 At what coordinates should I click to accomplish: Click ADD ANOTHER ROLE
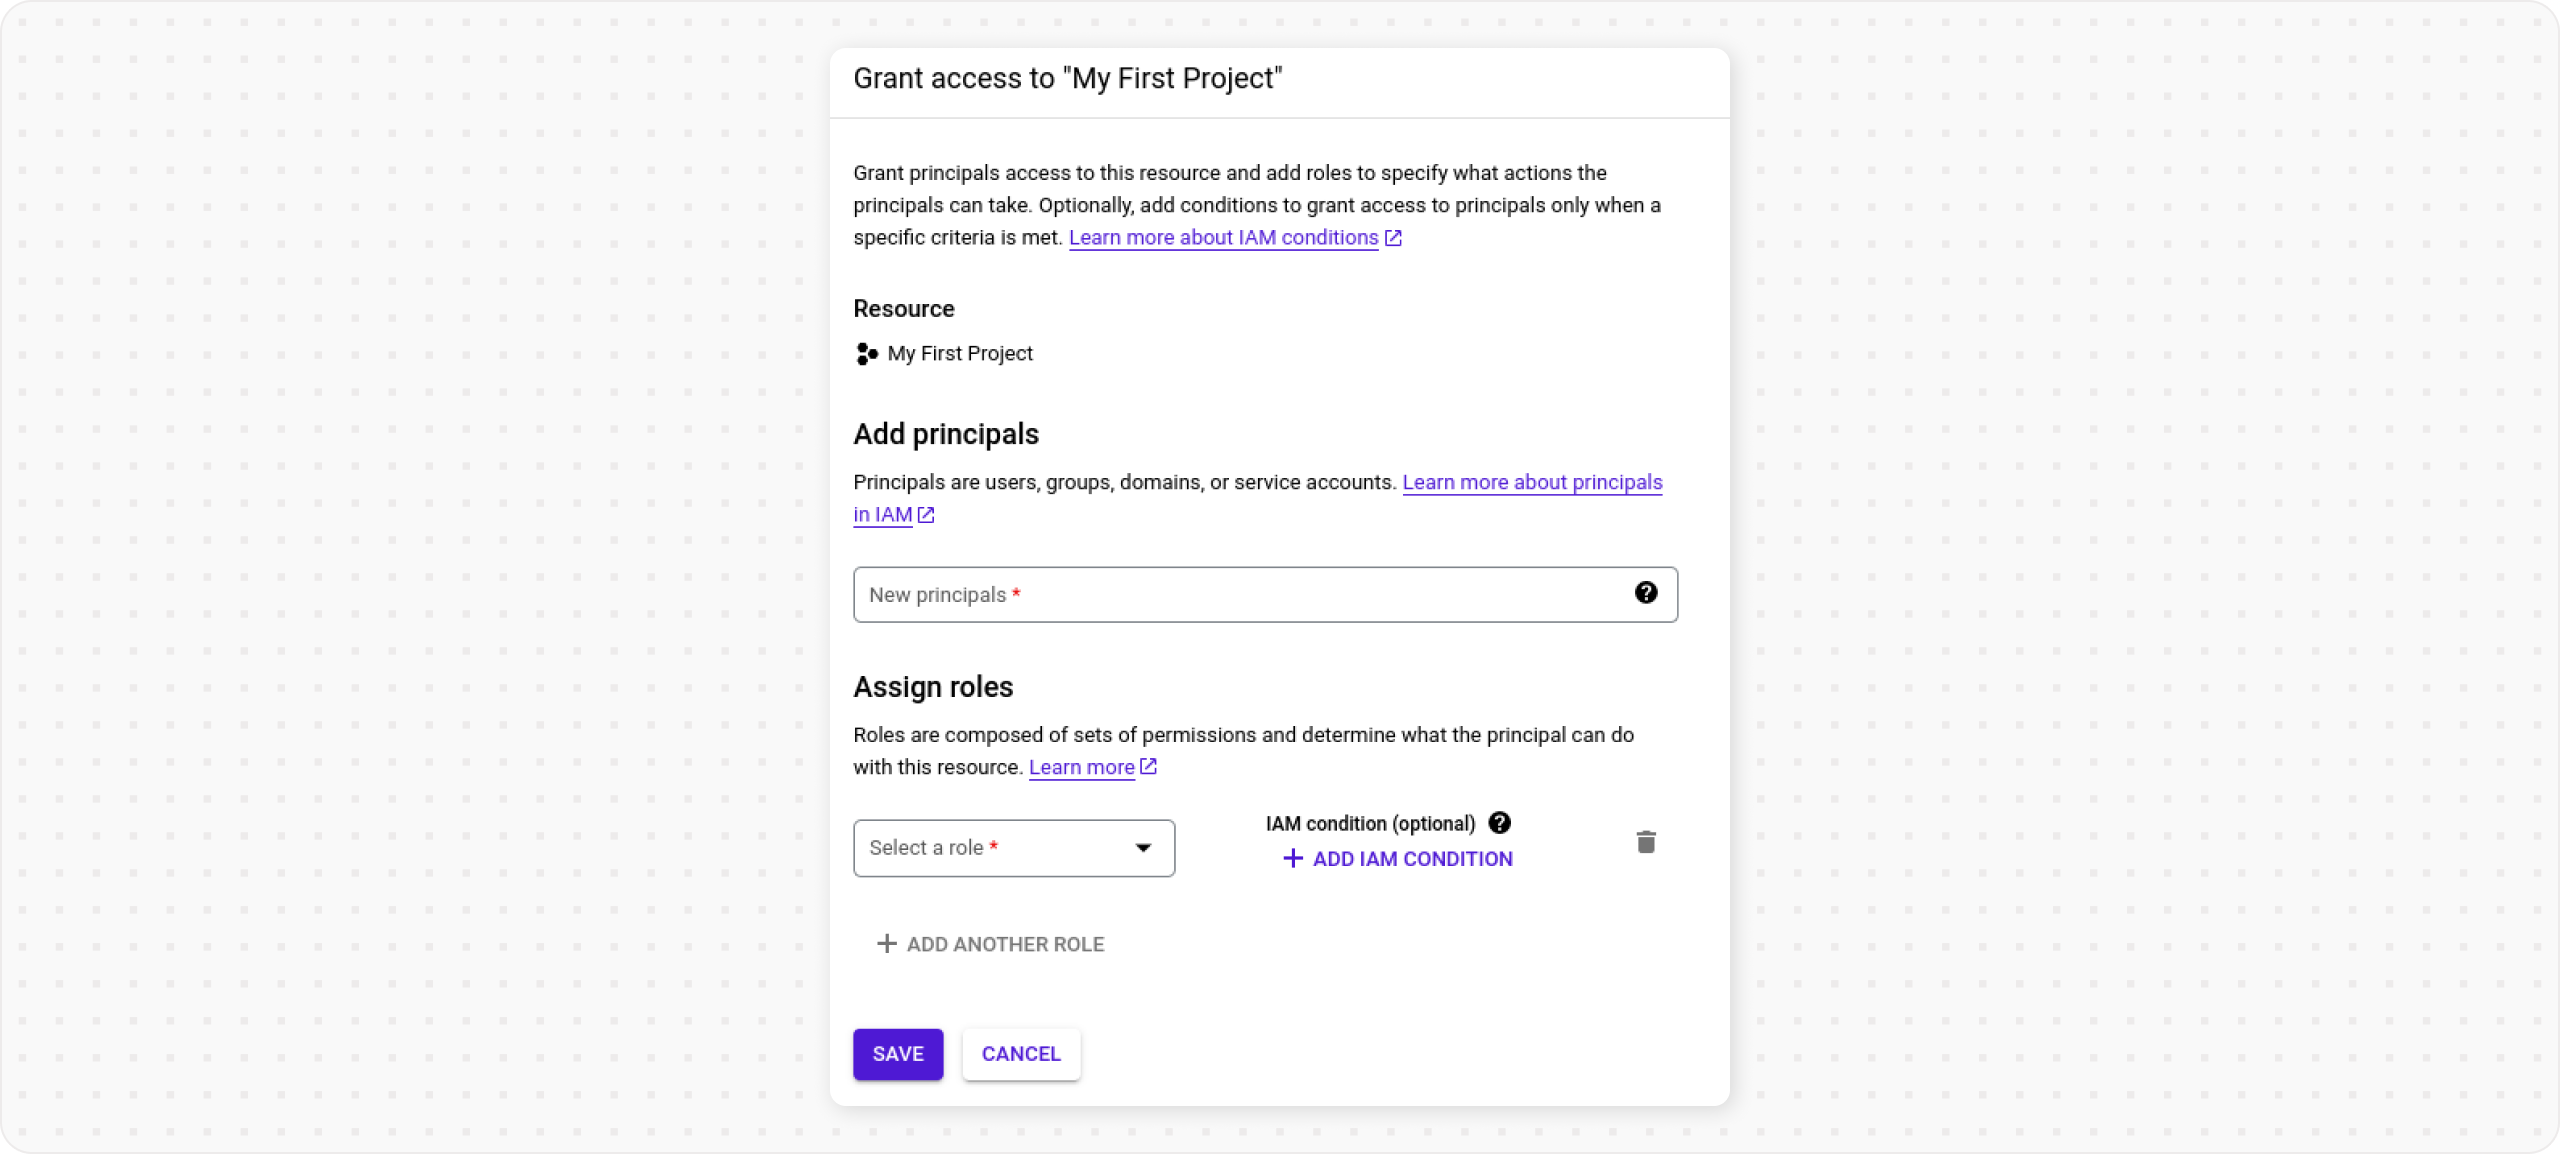coord(1004,943)
